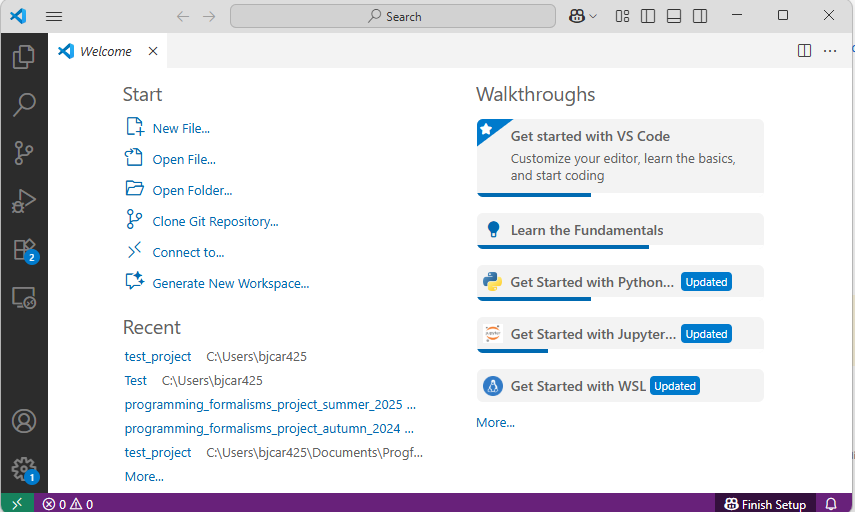The height and width of the screenshot is (512, 855).
Task: Open the Run and Debug view
Action: [24, 201]
